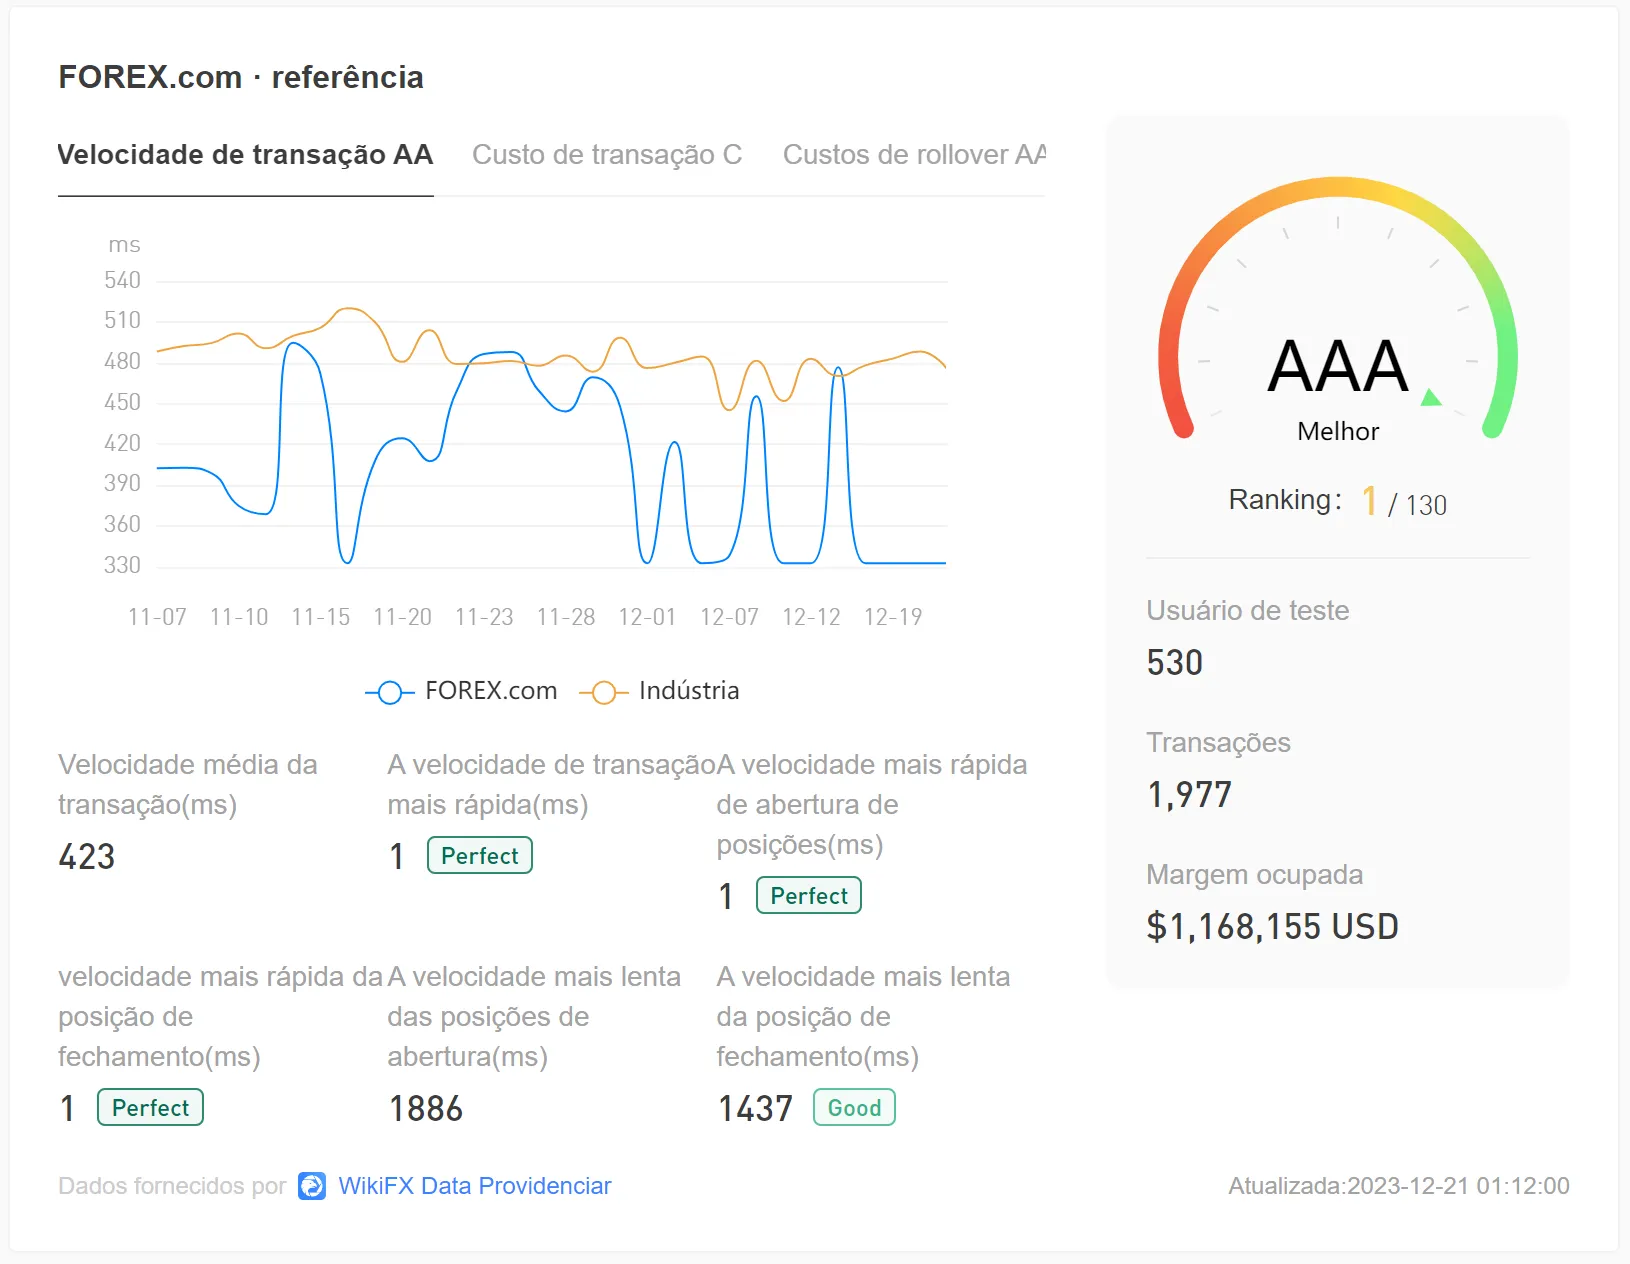The width and height of the screenshot is (1630, 1264).
Task: Click the average transaction speed value 423
Action: (x=87, y=857)
